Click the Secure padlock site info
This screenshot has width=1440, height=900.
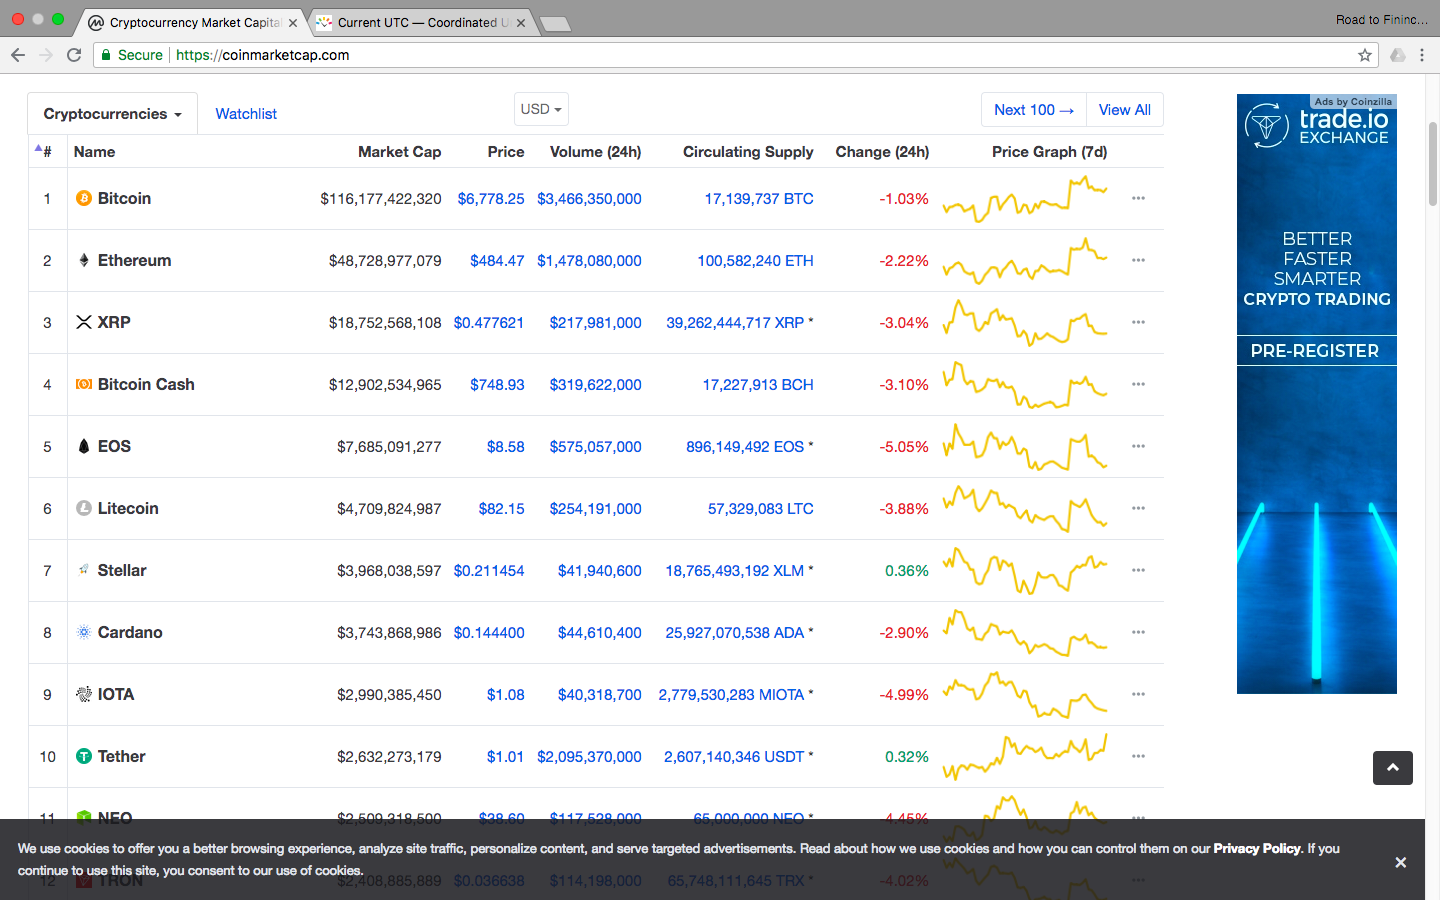[132, 55]
